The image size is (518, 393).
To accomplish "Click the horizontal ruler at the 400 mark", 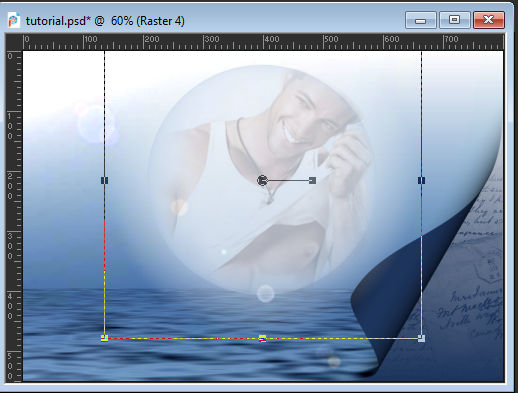I will click(x=263, y=42).
